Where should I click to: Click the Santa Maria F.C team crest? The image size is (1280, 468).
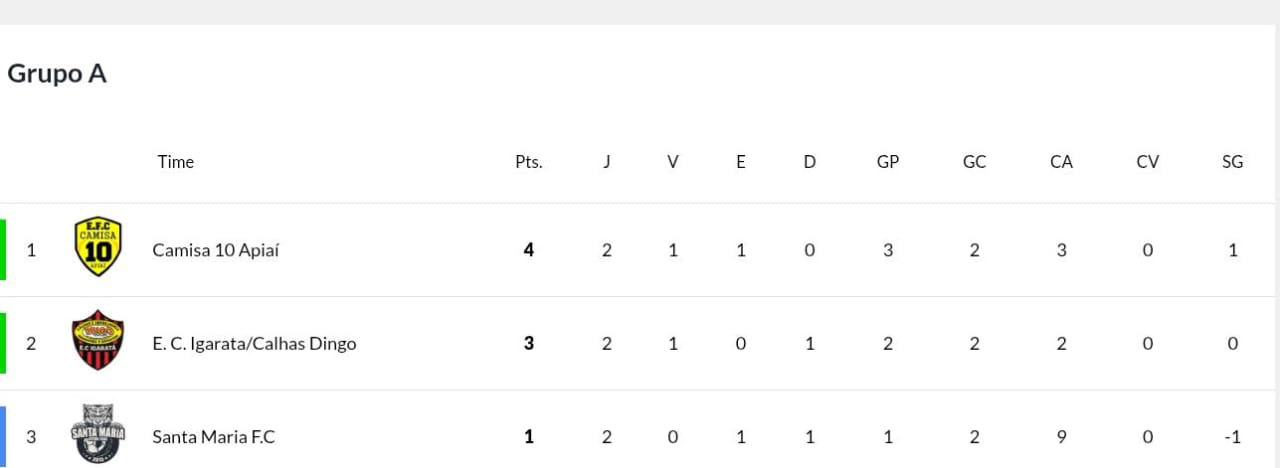coord(98,434)
